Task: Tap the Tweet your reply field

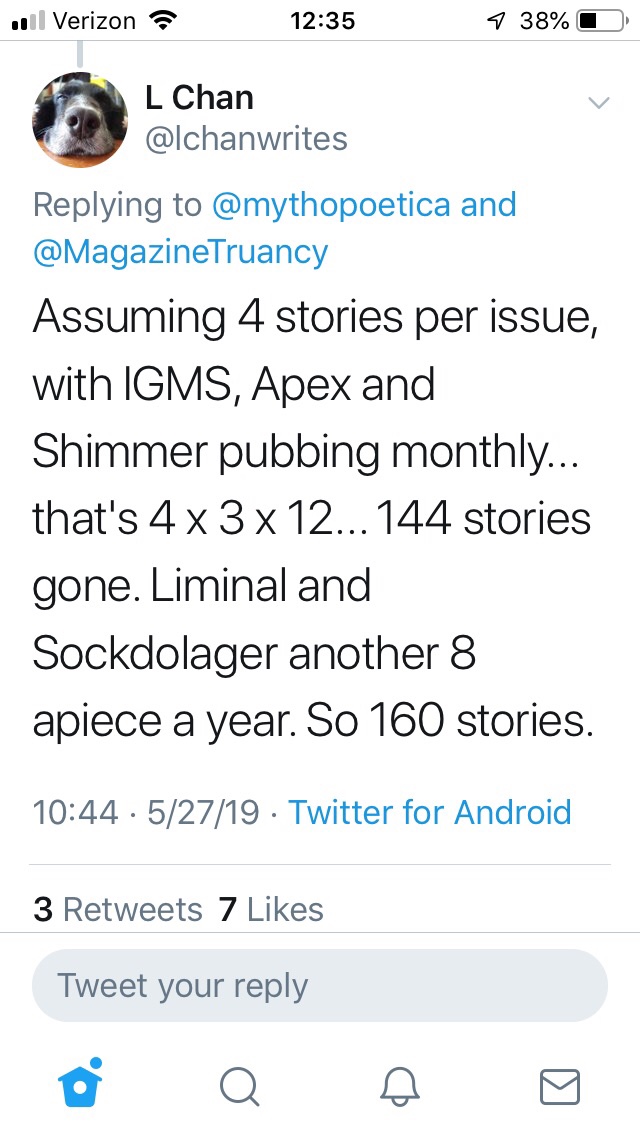Action: pyautogui.click(x=320, y=985)
